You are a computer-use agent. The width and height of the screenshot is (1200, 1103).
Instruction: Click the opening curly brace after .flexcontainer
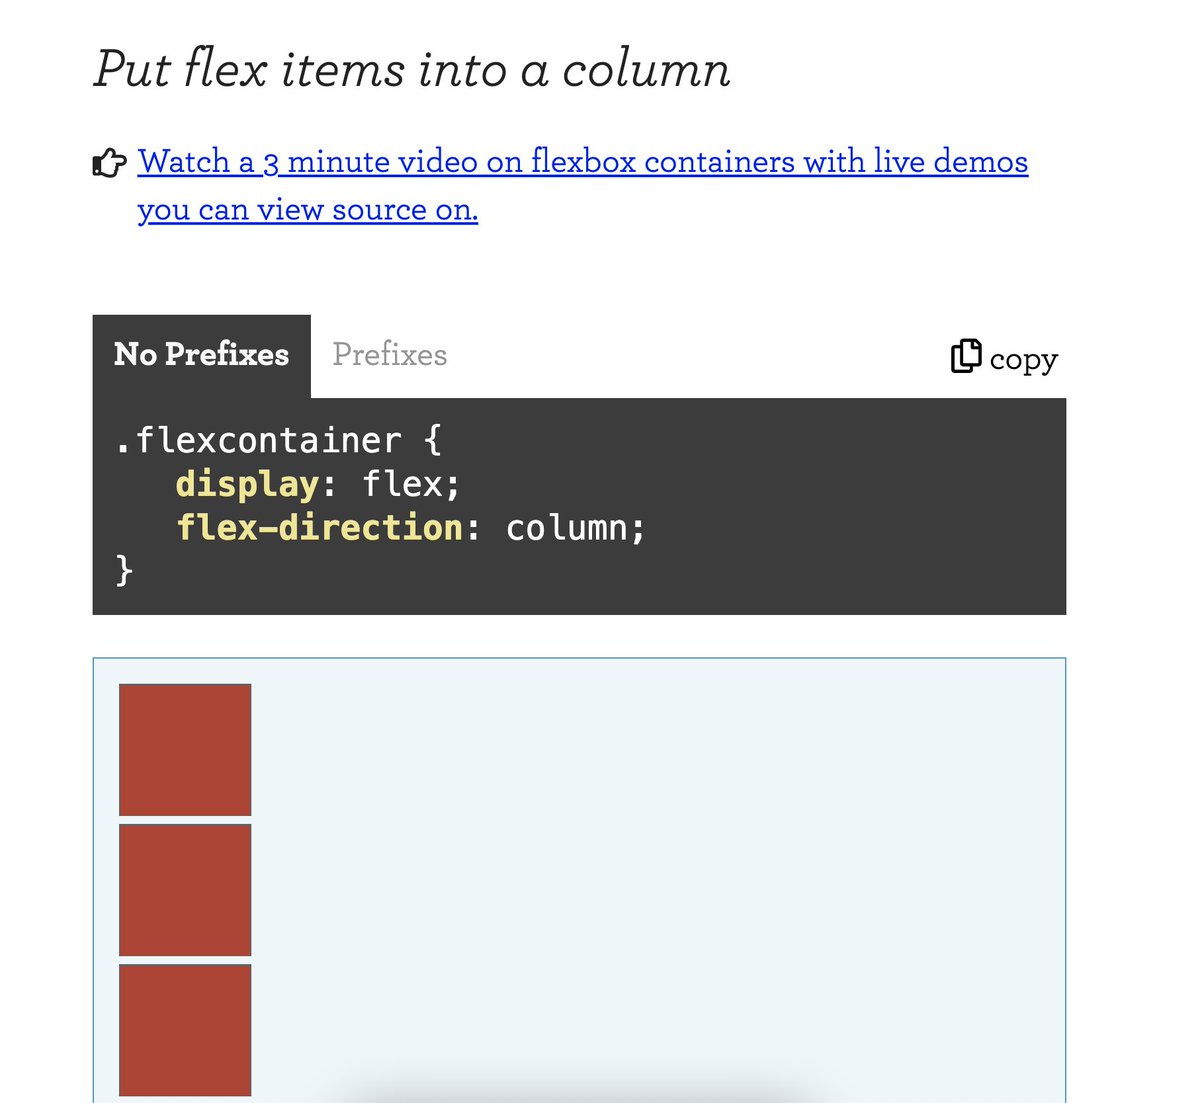[432, 441]
